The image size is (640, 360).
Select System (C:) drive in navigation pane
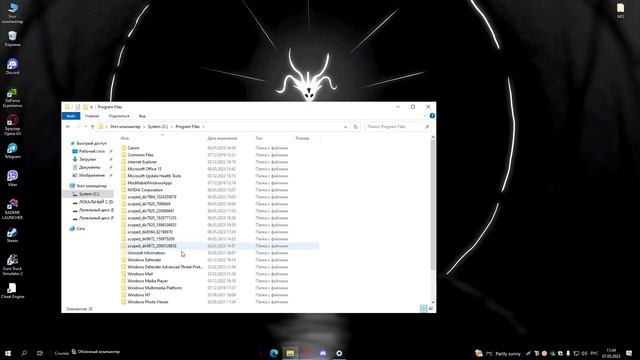tap(89, 194)
